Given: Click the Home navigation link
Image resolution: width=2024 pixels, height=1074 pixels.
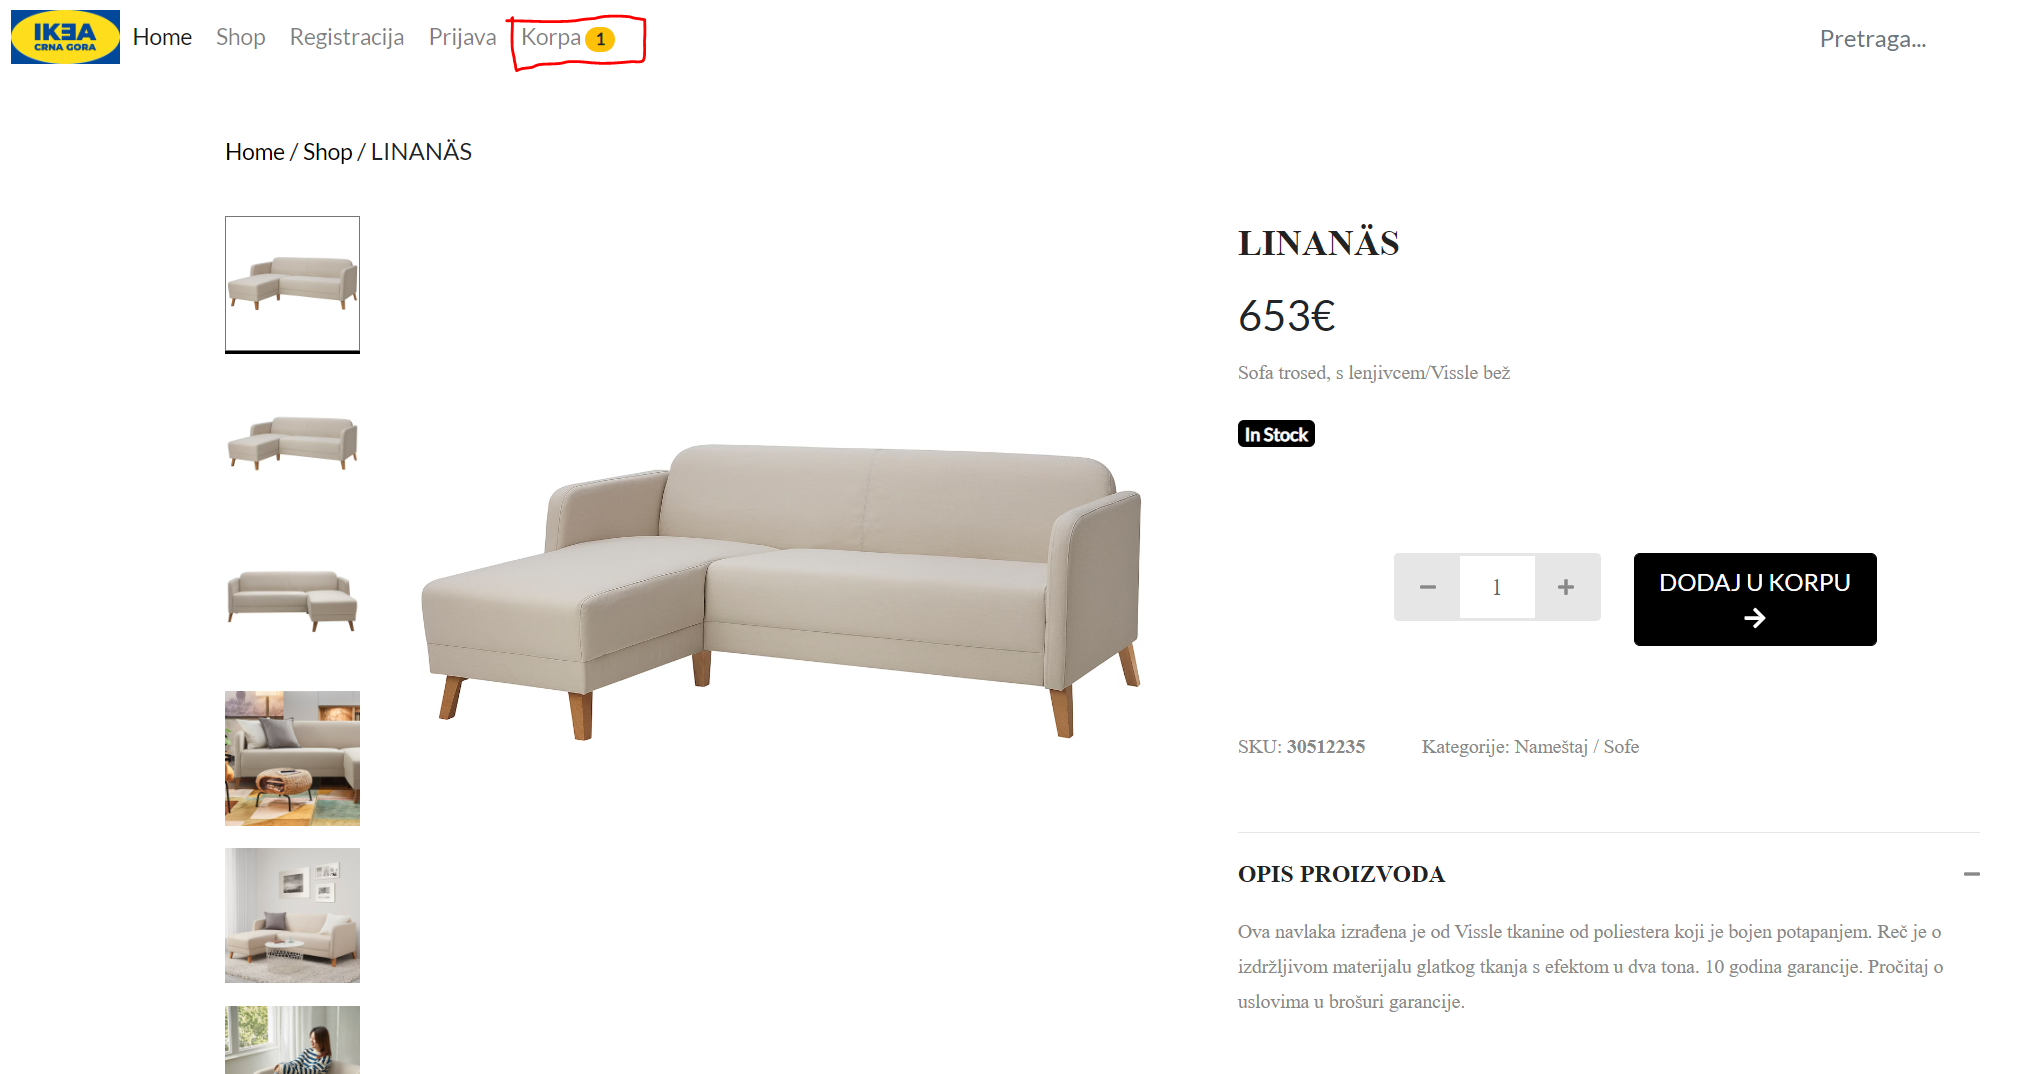Looking at the screenshot, I should tap(162, 37).
